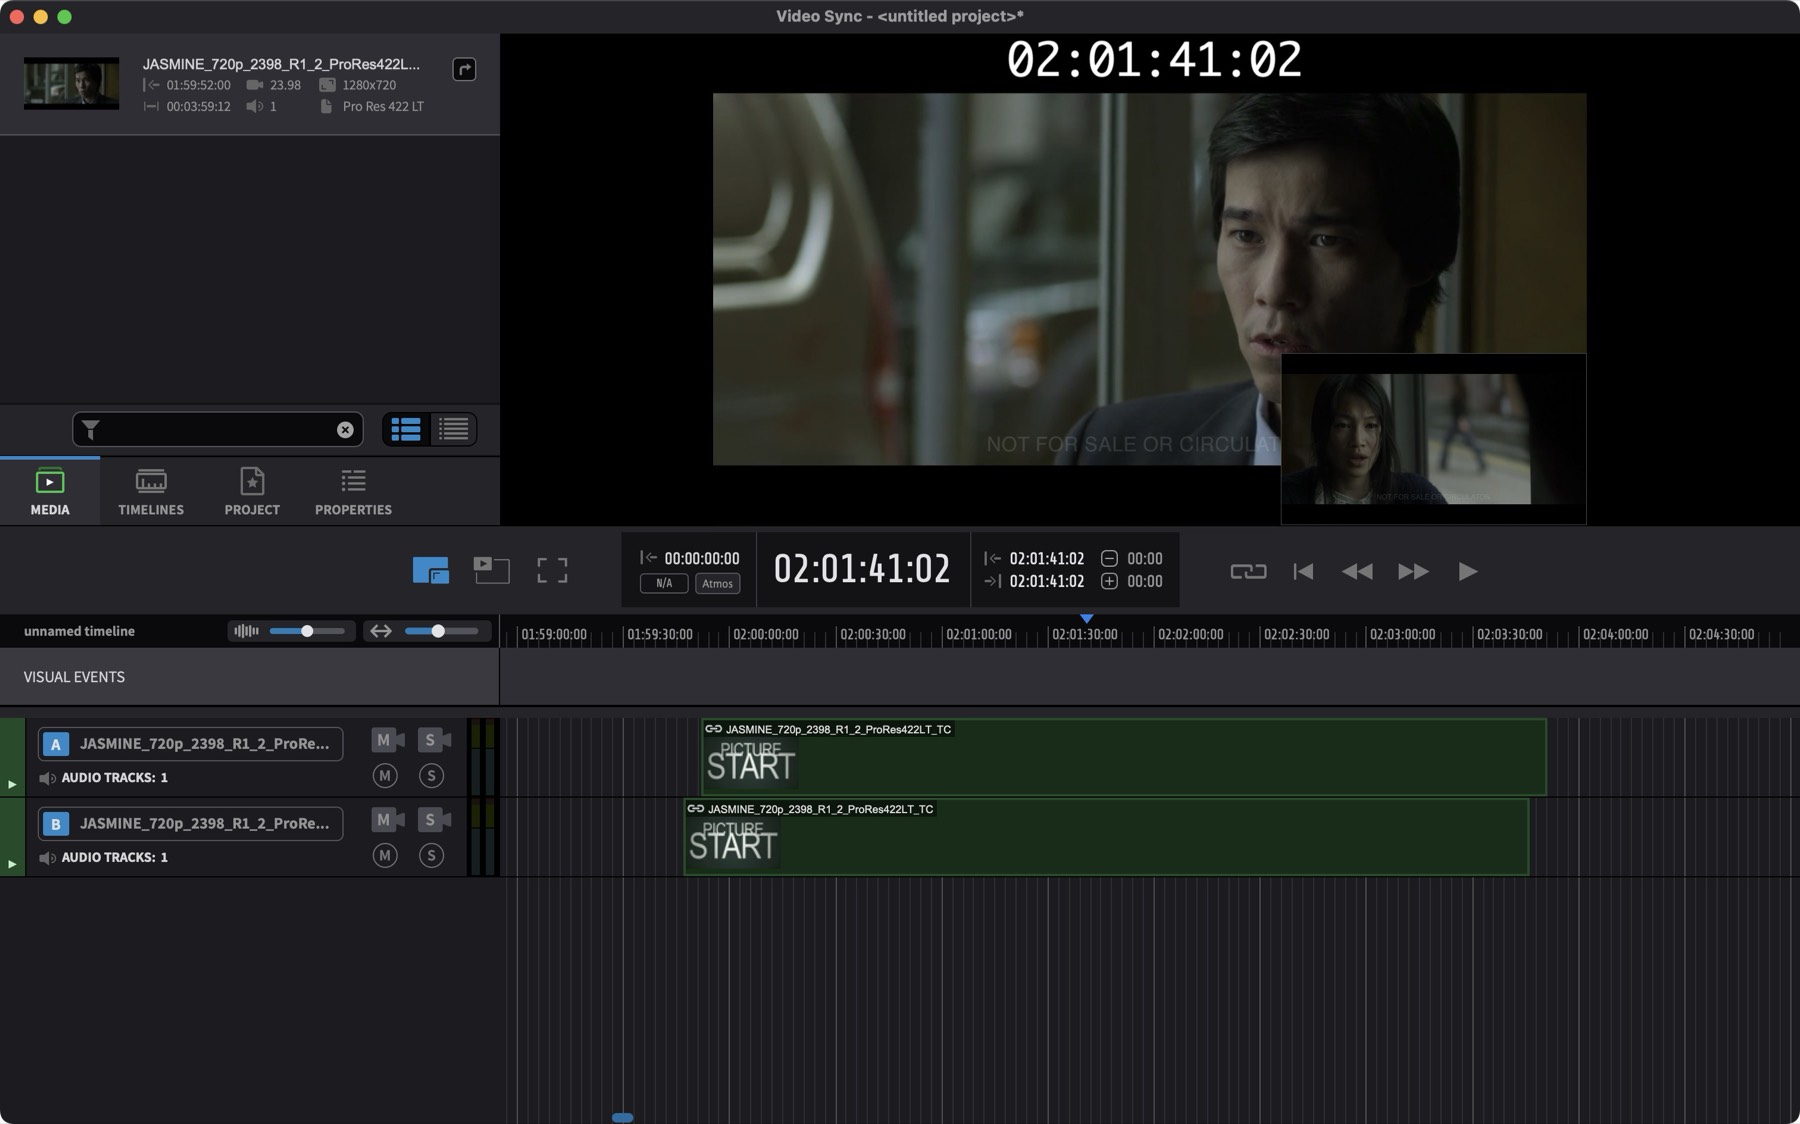The image size is (1800, 1124).
Task: Enter fullscreen viewer mode
Action: coord(552,571)
